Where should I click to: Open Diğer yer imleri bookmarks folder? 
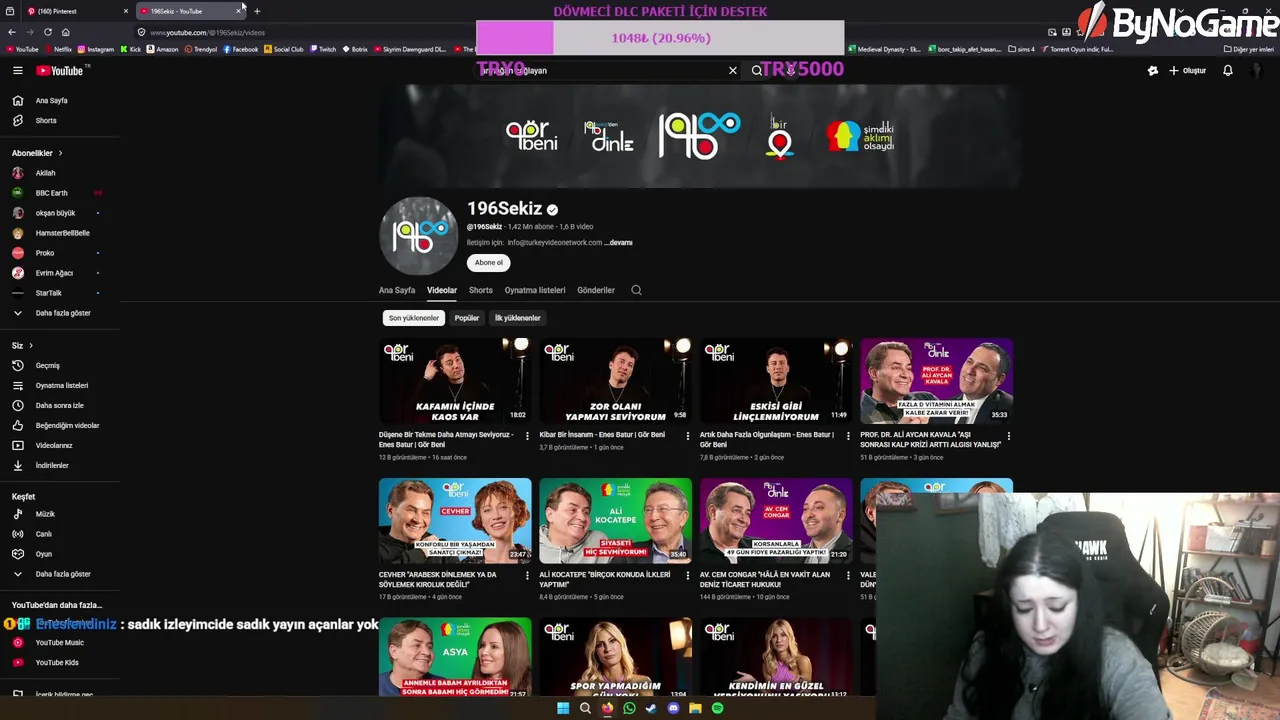coord(1248,49)
